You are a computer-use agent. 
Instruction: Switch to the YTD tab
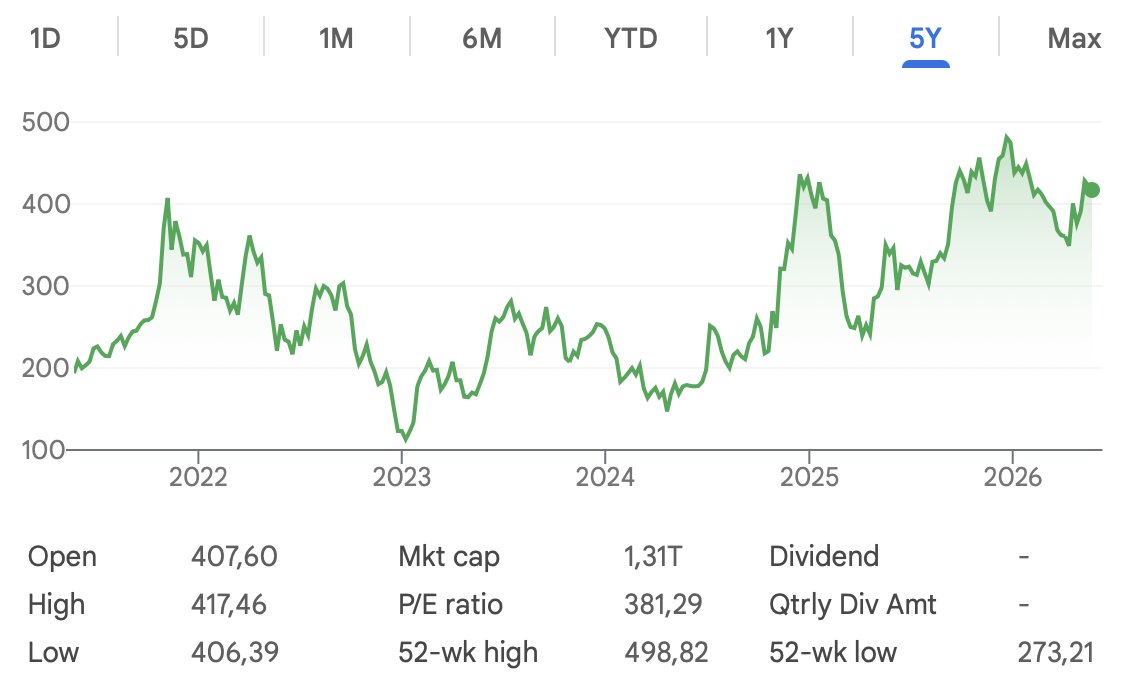tap(631, 38)
